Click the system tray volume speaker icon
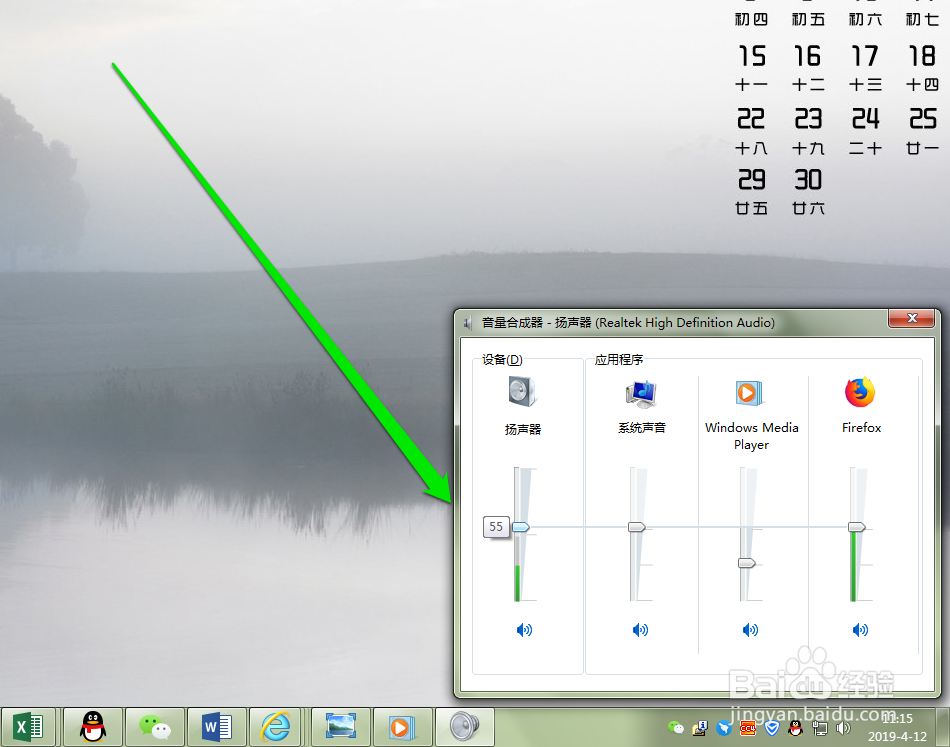 (x=843, y=728)
